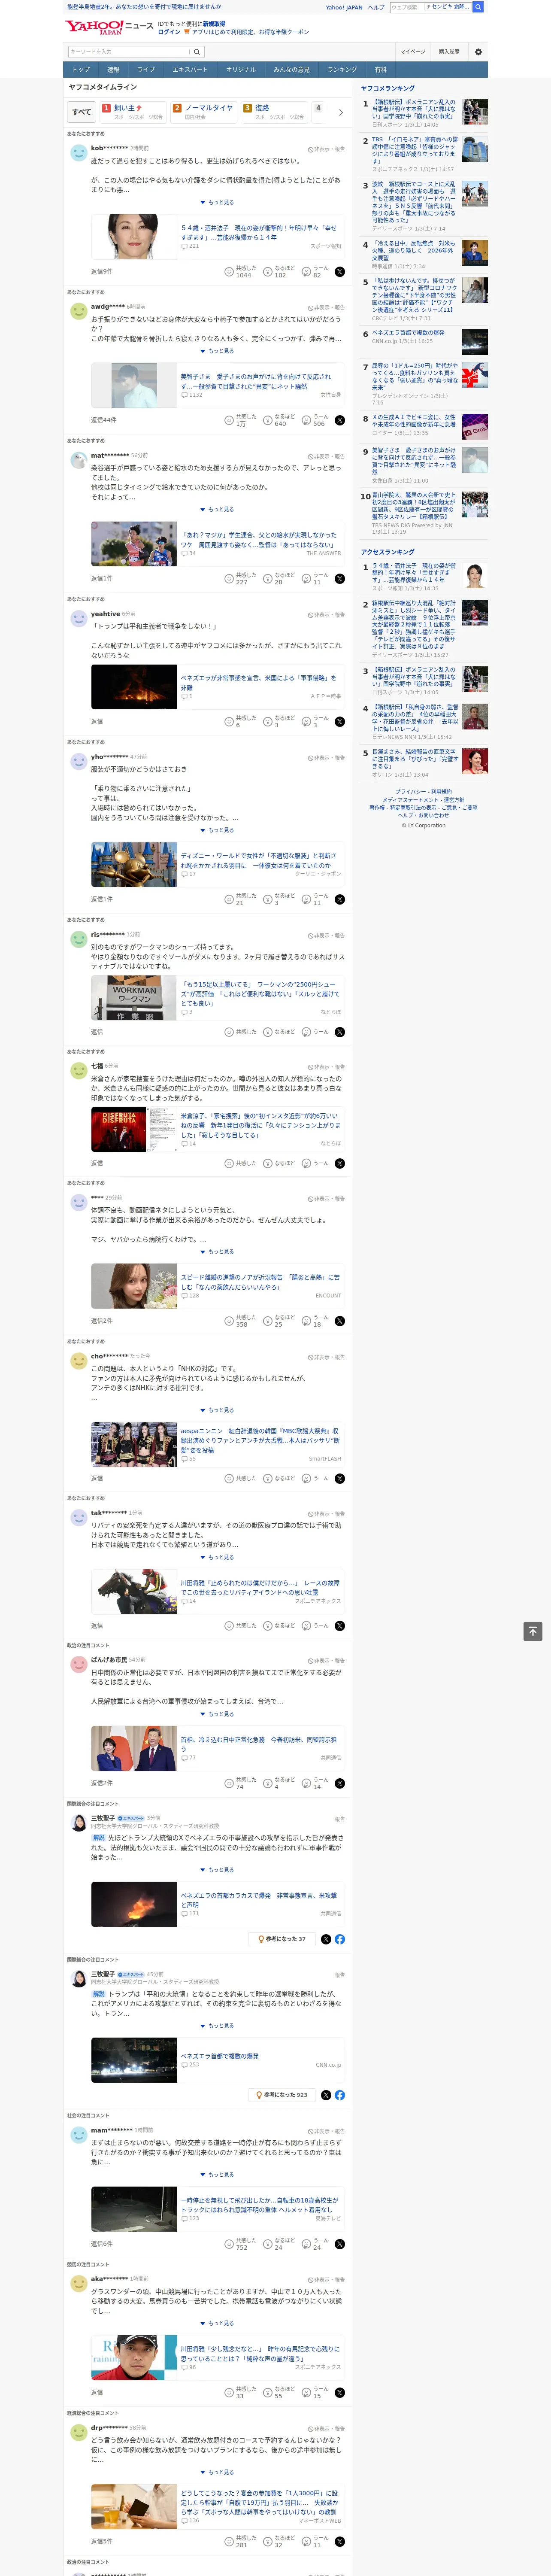Expand もっと見る on tak's comment
This screenshot has height=2576, width=551.
pyautogui.click(x=217, y=1557)
